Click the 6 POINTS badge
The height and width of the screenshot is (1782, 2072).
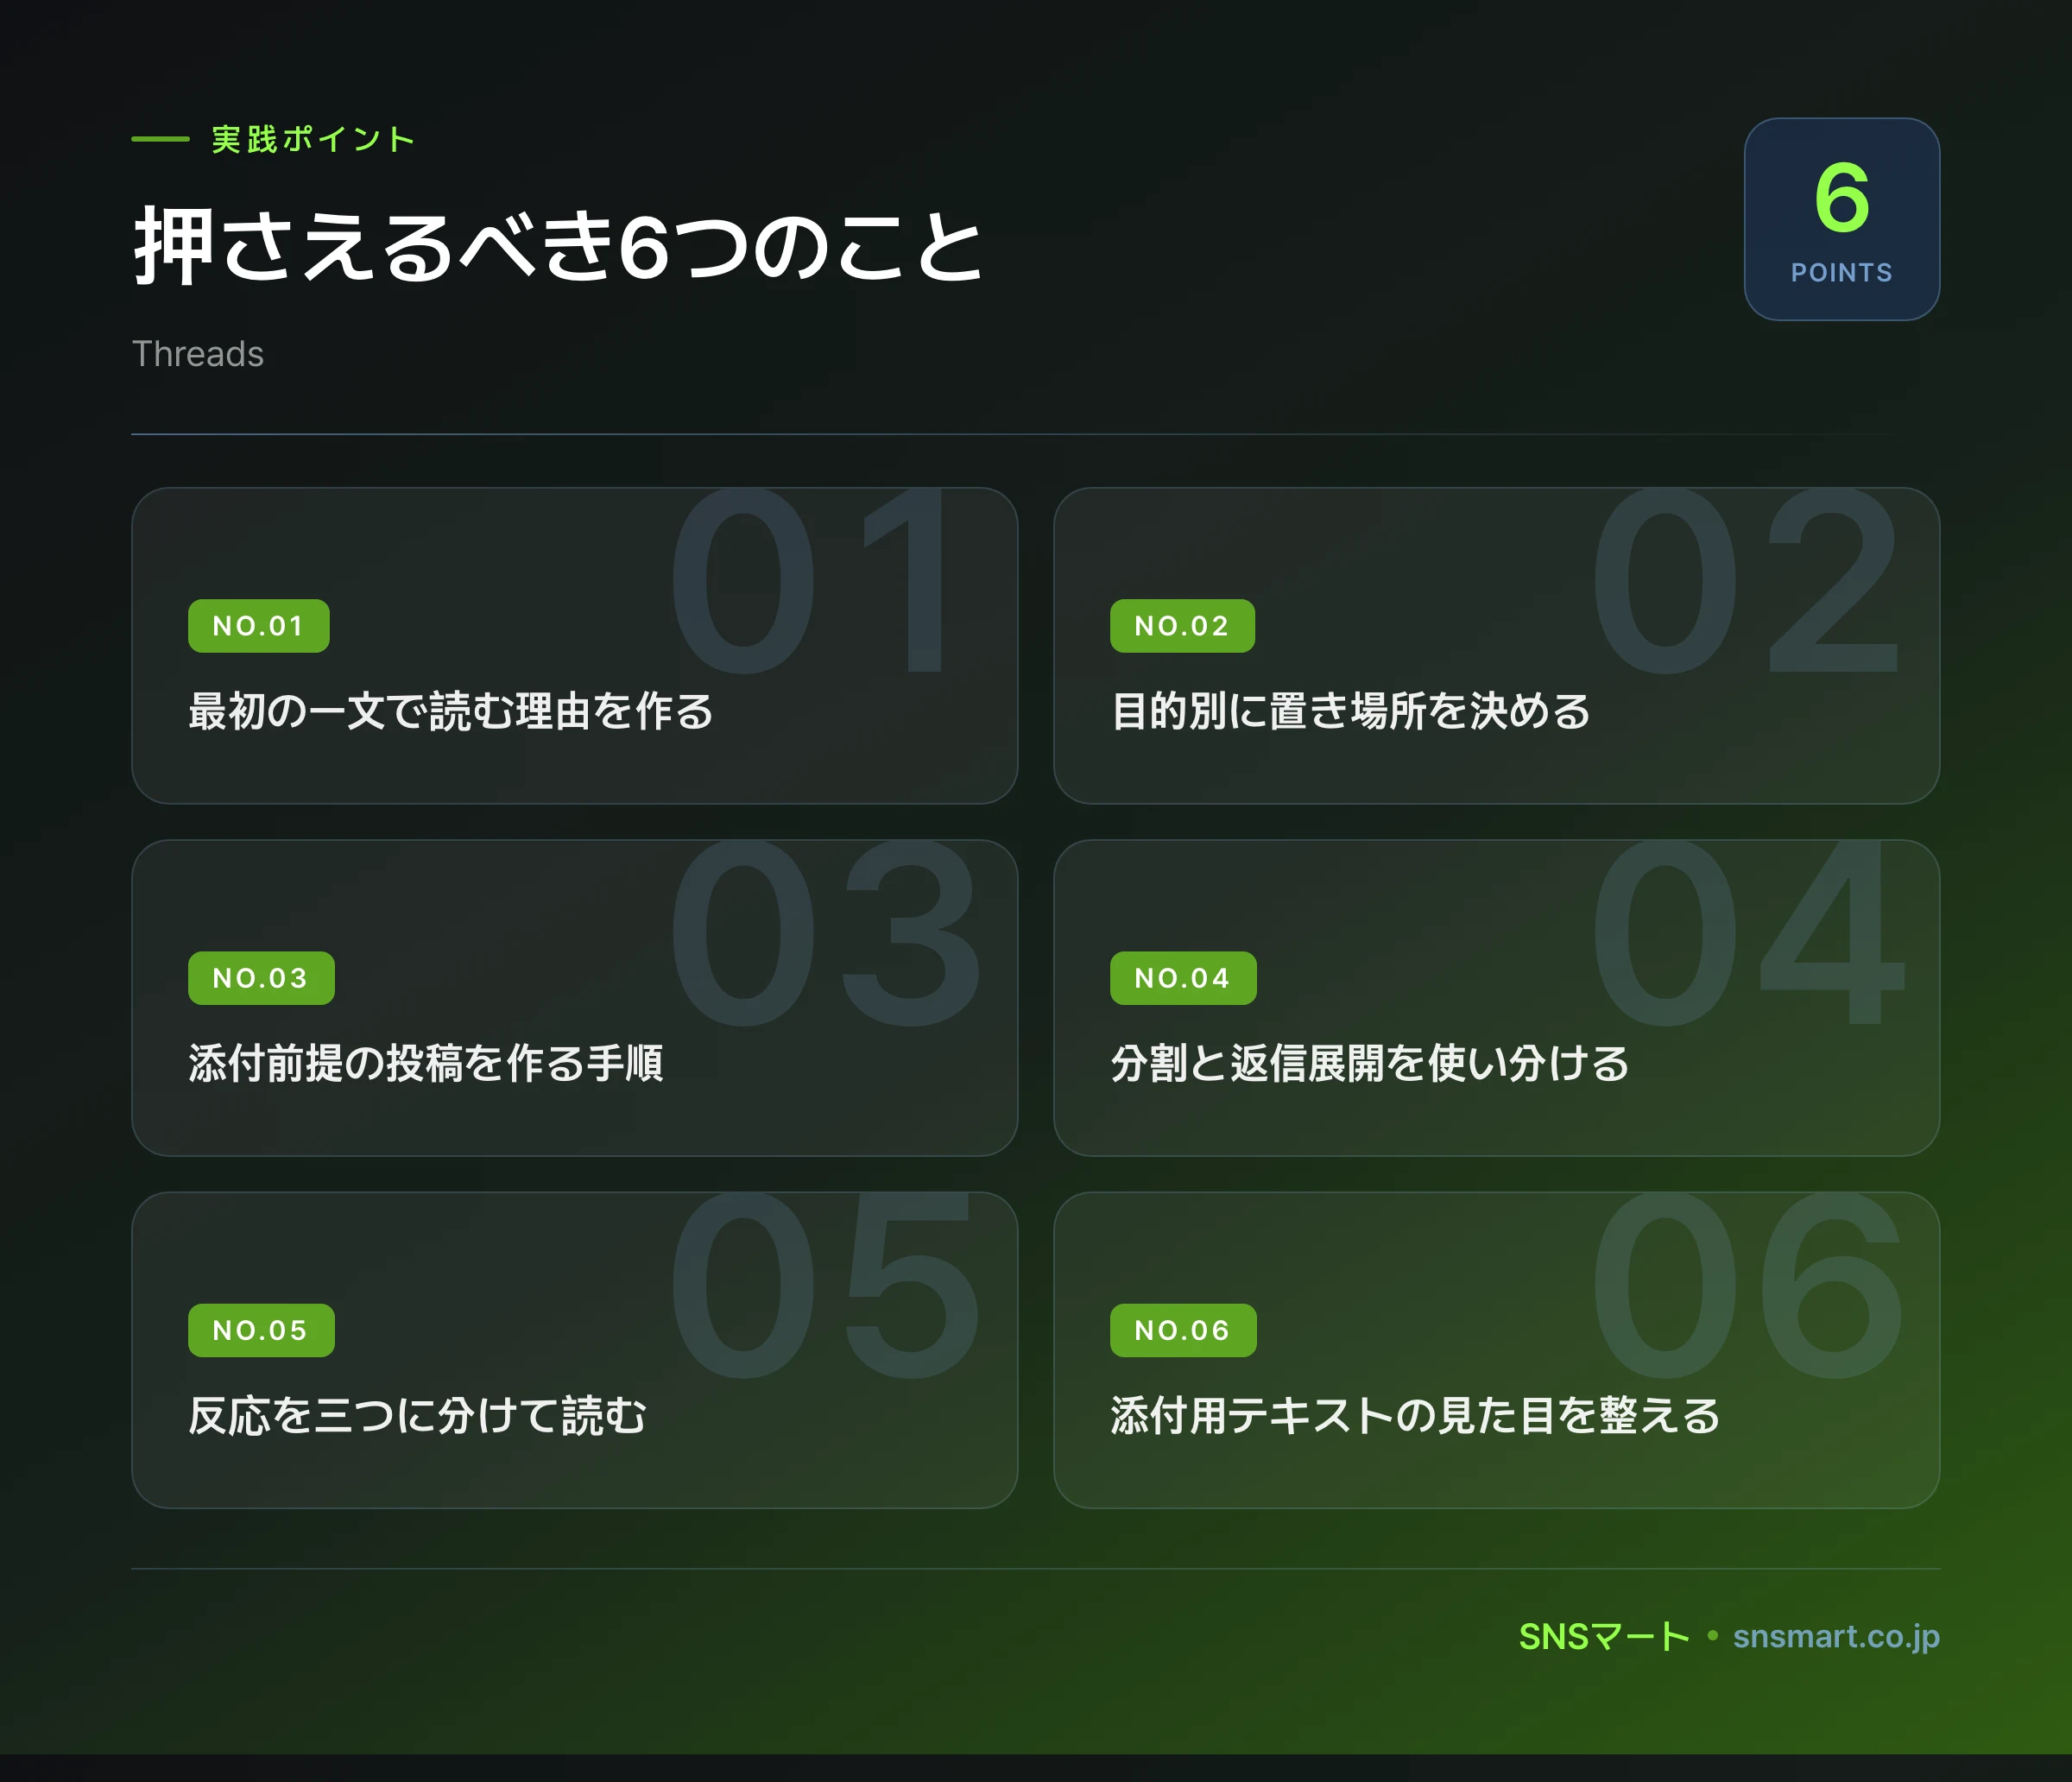tap(1842, 219)
